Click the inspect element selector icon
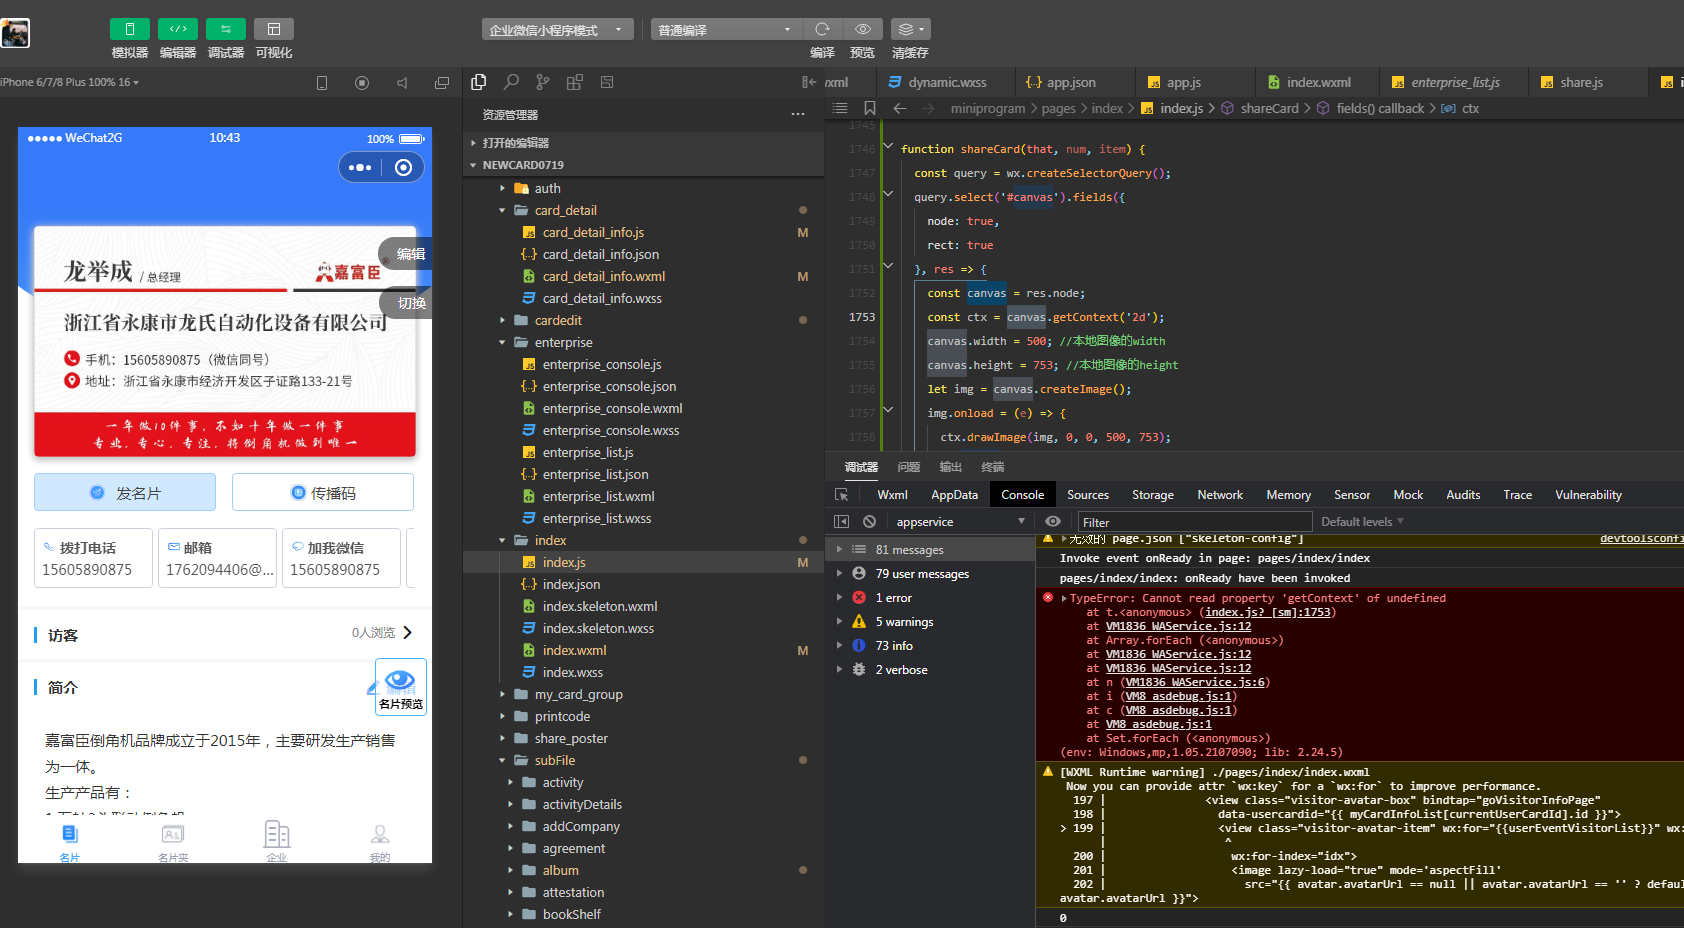The image size is (1684, 928). (841, 495)
